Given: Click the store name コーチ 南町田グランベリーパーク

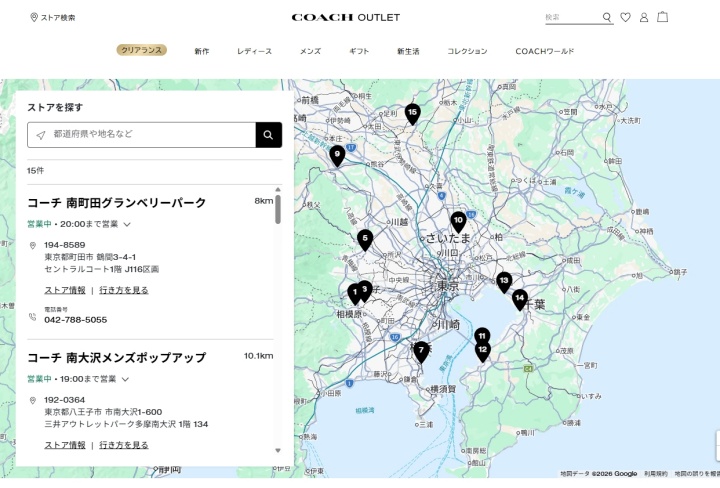Looking at the screenshot, I should click(117, 202).
